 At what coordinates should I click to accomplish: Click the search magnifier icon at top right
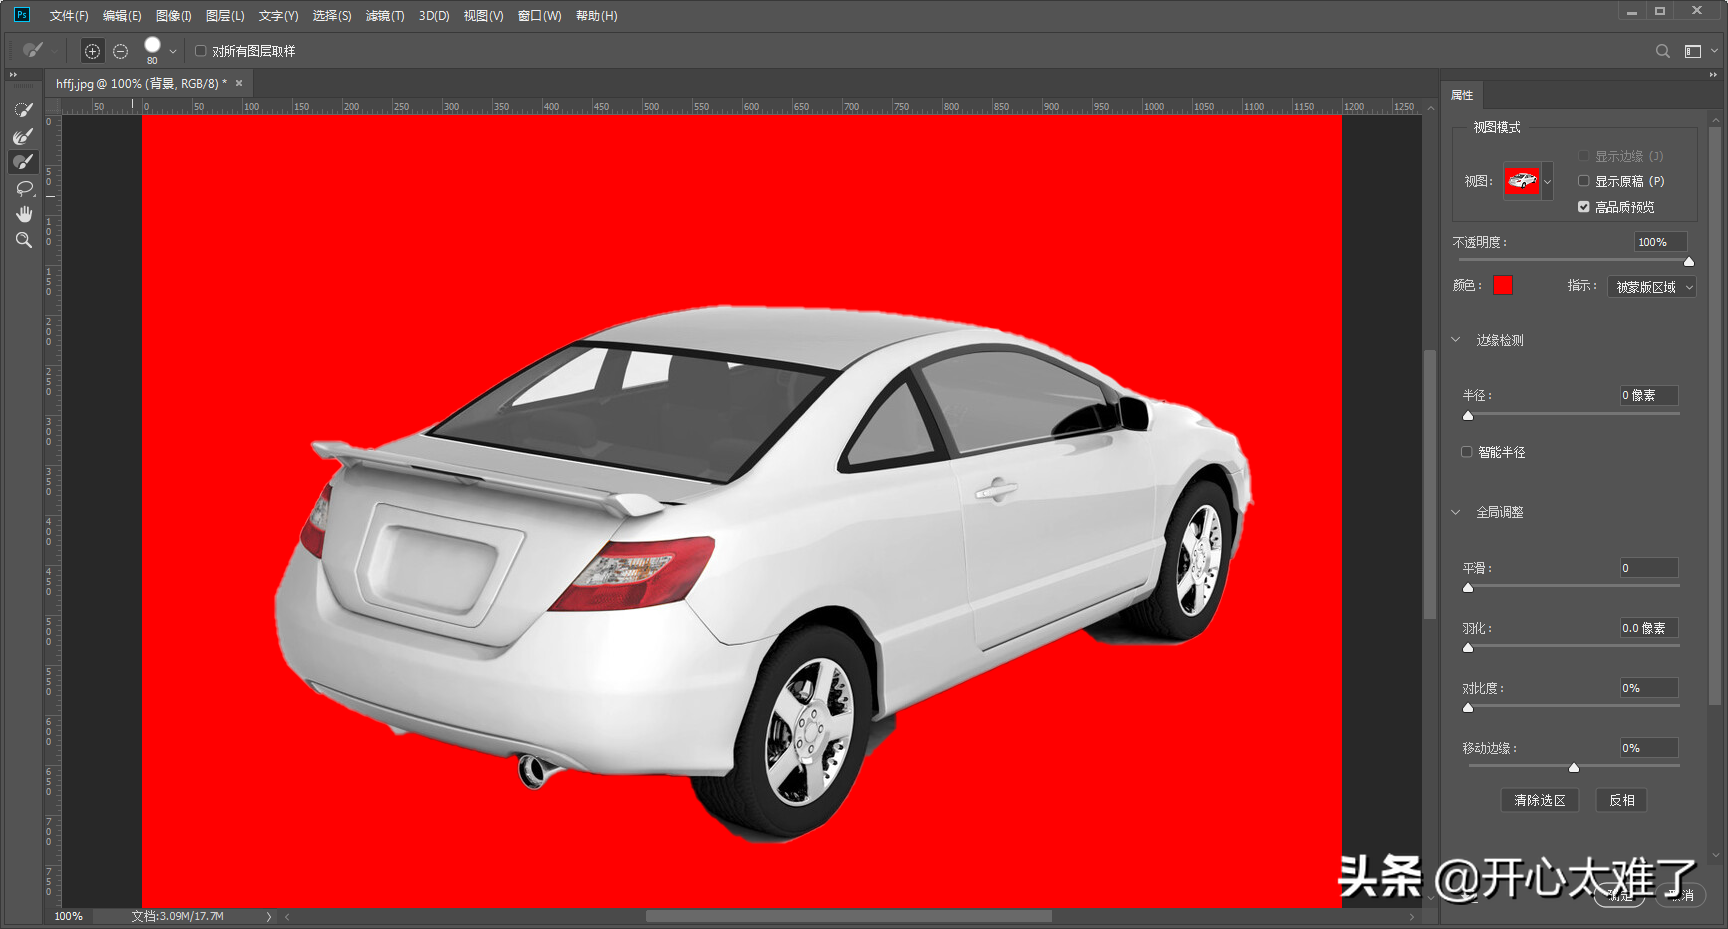tap(1662, 51)
